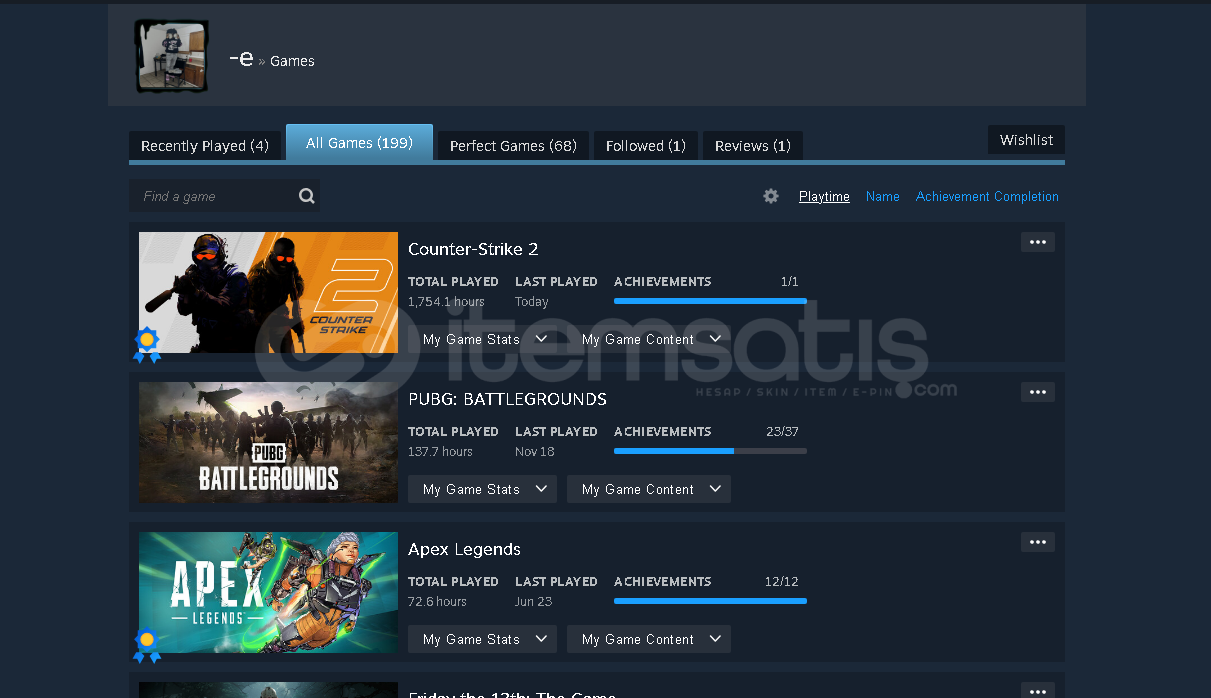Open the Wishlist button
Screen dimensions: 1211x698
click(x=1026, y=140)
